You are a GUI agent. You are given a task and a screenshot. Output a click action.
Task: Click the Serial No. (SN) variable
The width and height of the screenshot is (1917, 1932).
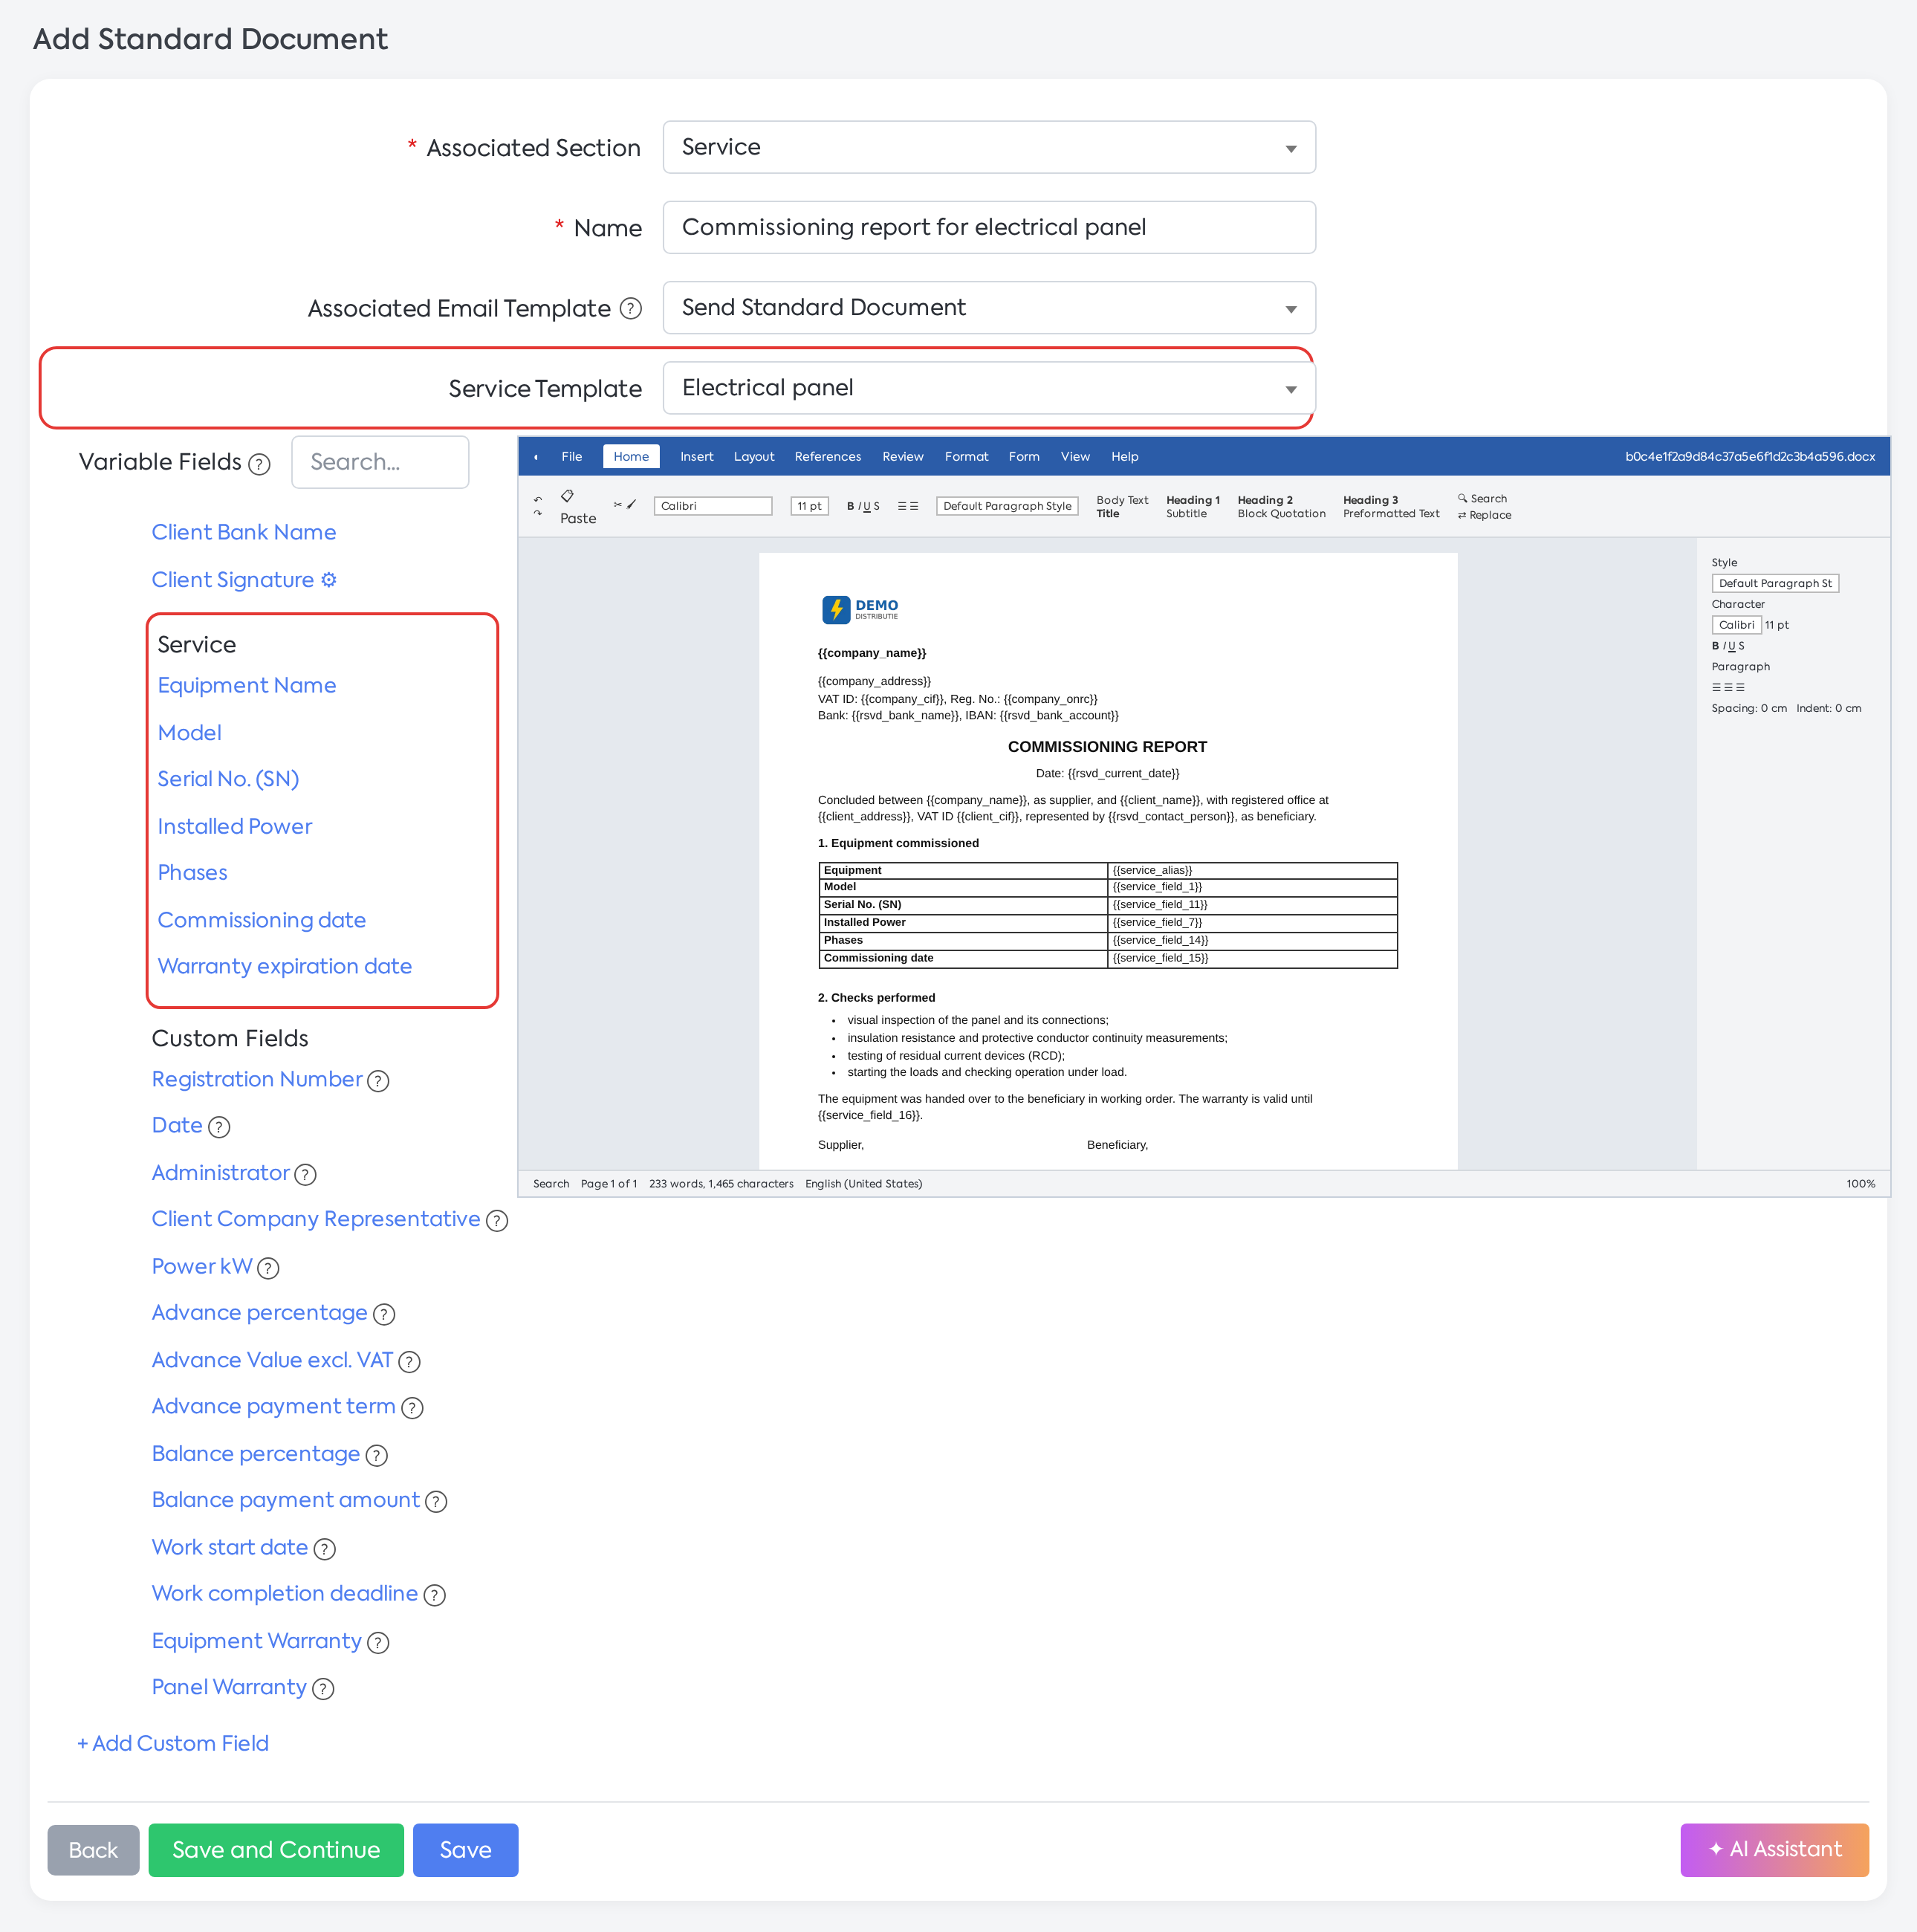(x=228, y=780)
